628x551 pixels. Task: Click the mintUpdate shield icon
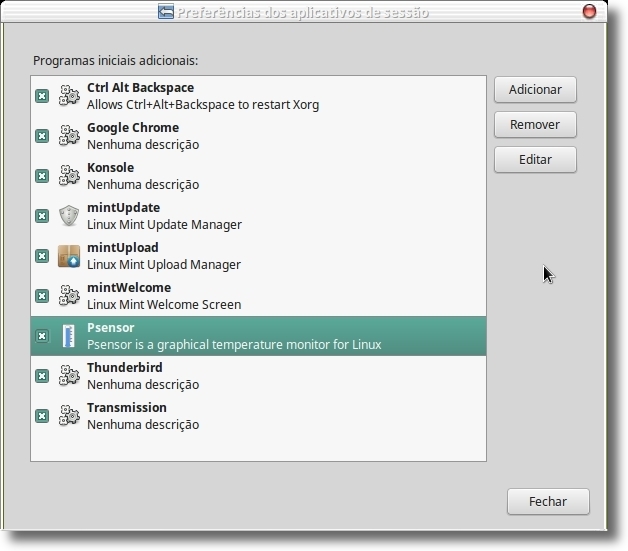point(69,216)
